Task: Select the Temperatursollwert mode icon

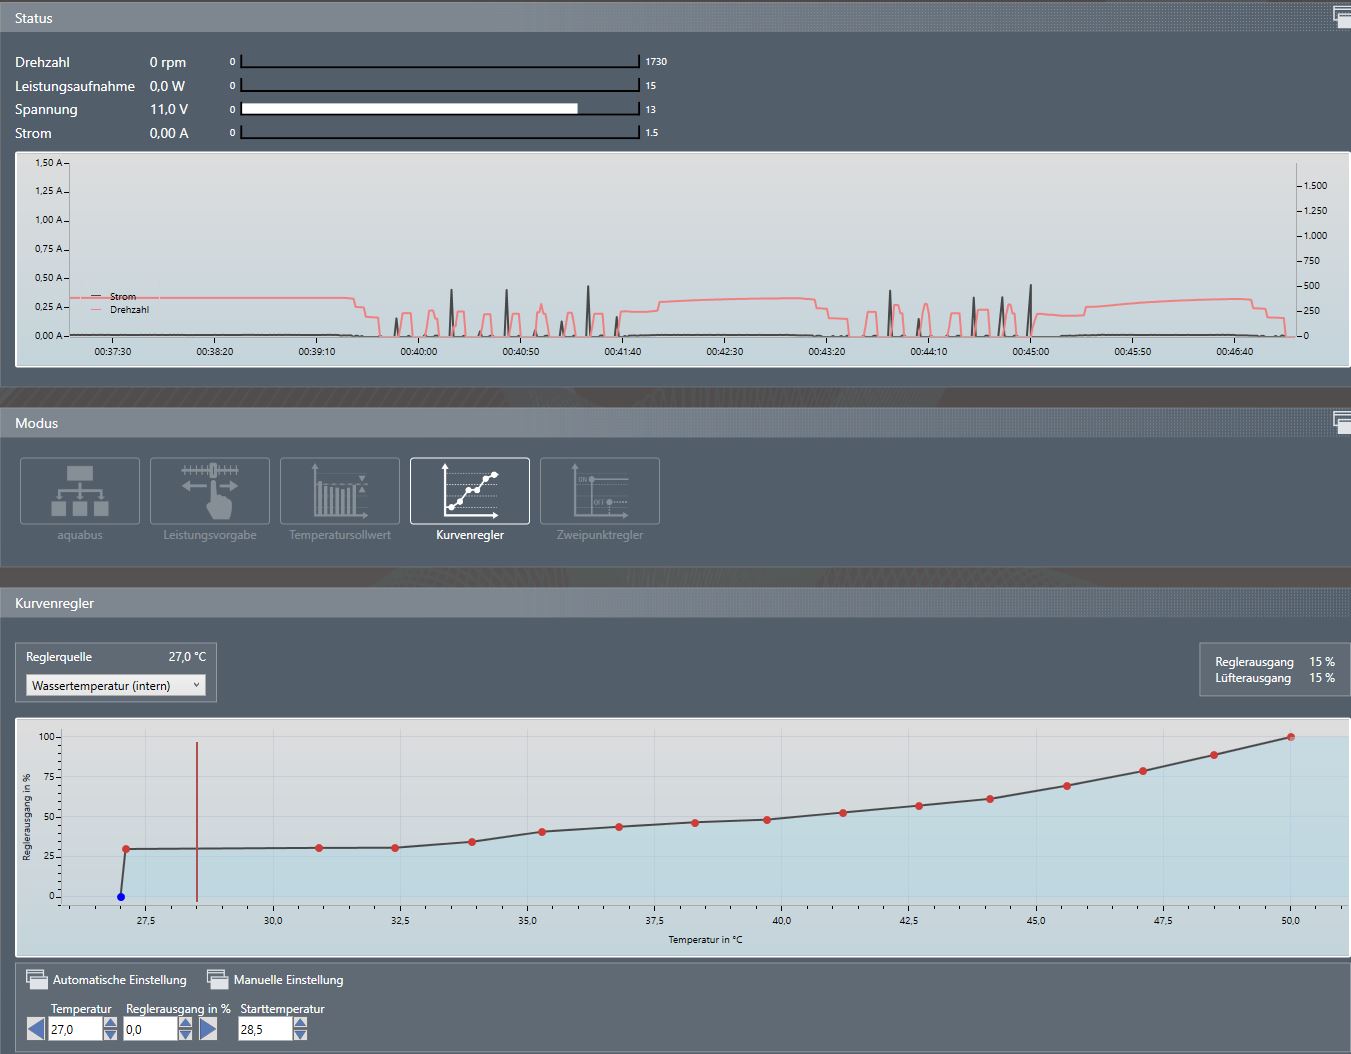Action: click(x=340, y=490)
